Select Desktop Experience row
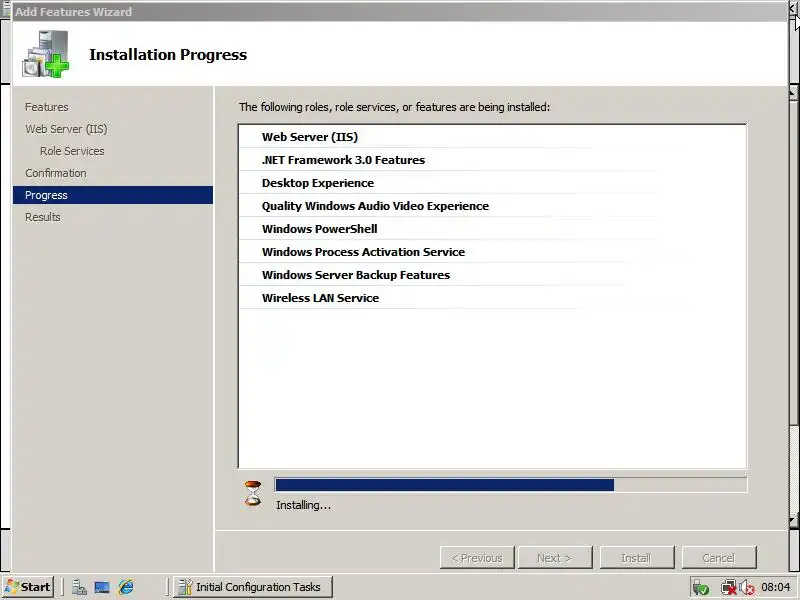This screenshot has height=600, width=800. click(x=492, y=183)
